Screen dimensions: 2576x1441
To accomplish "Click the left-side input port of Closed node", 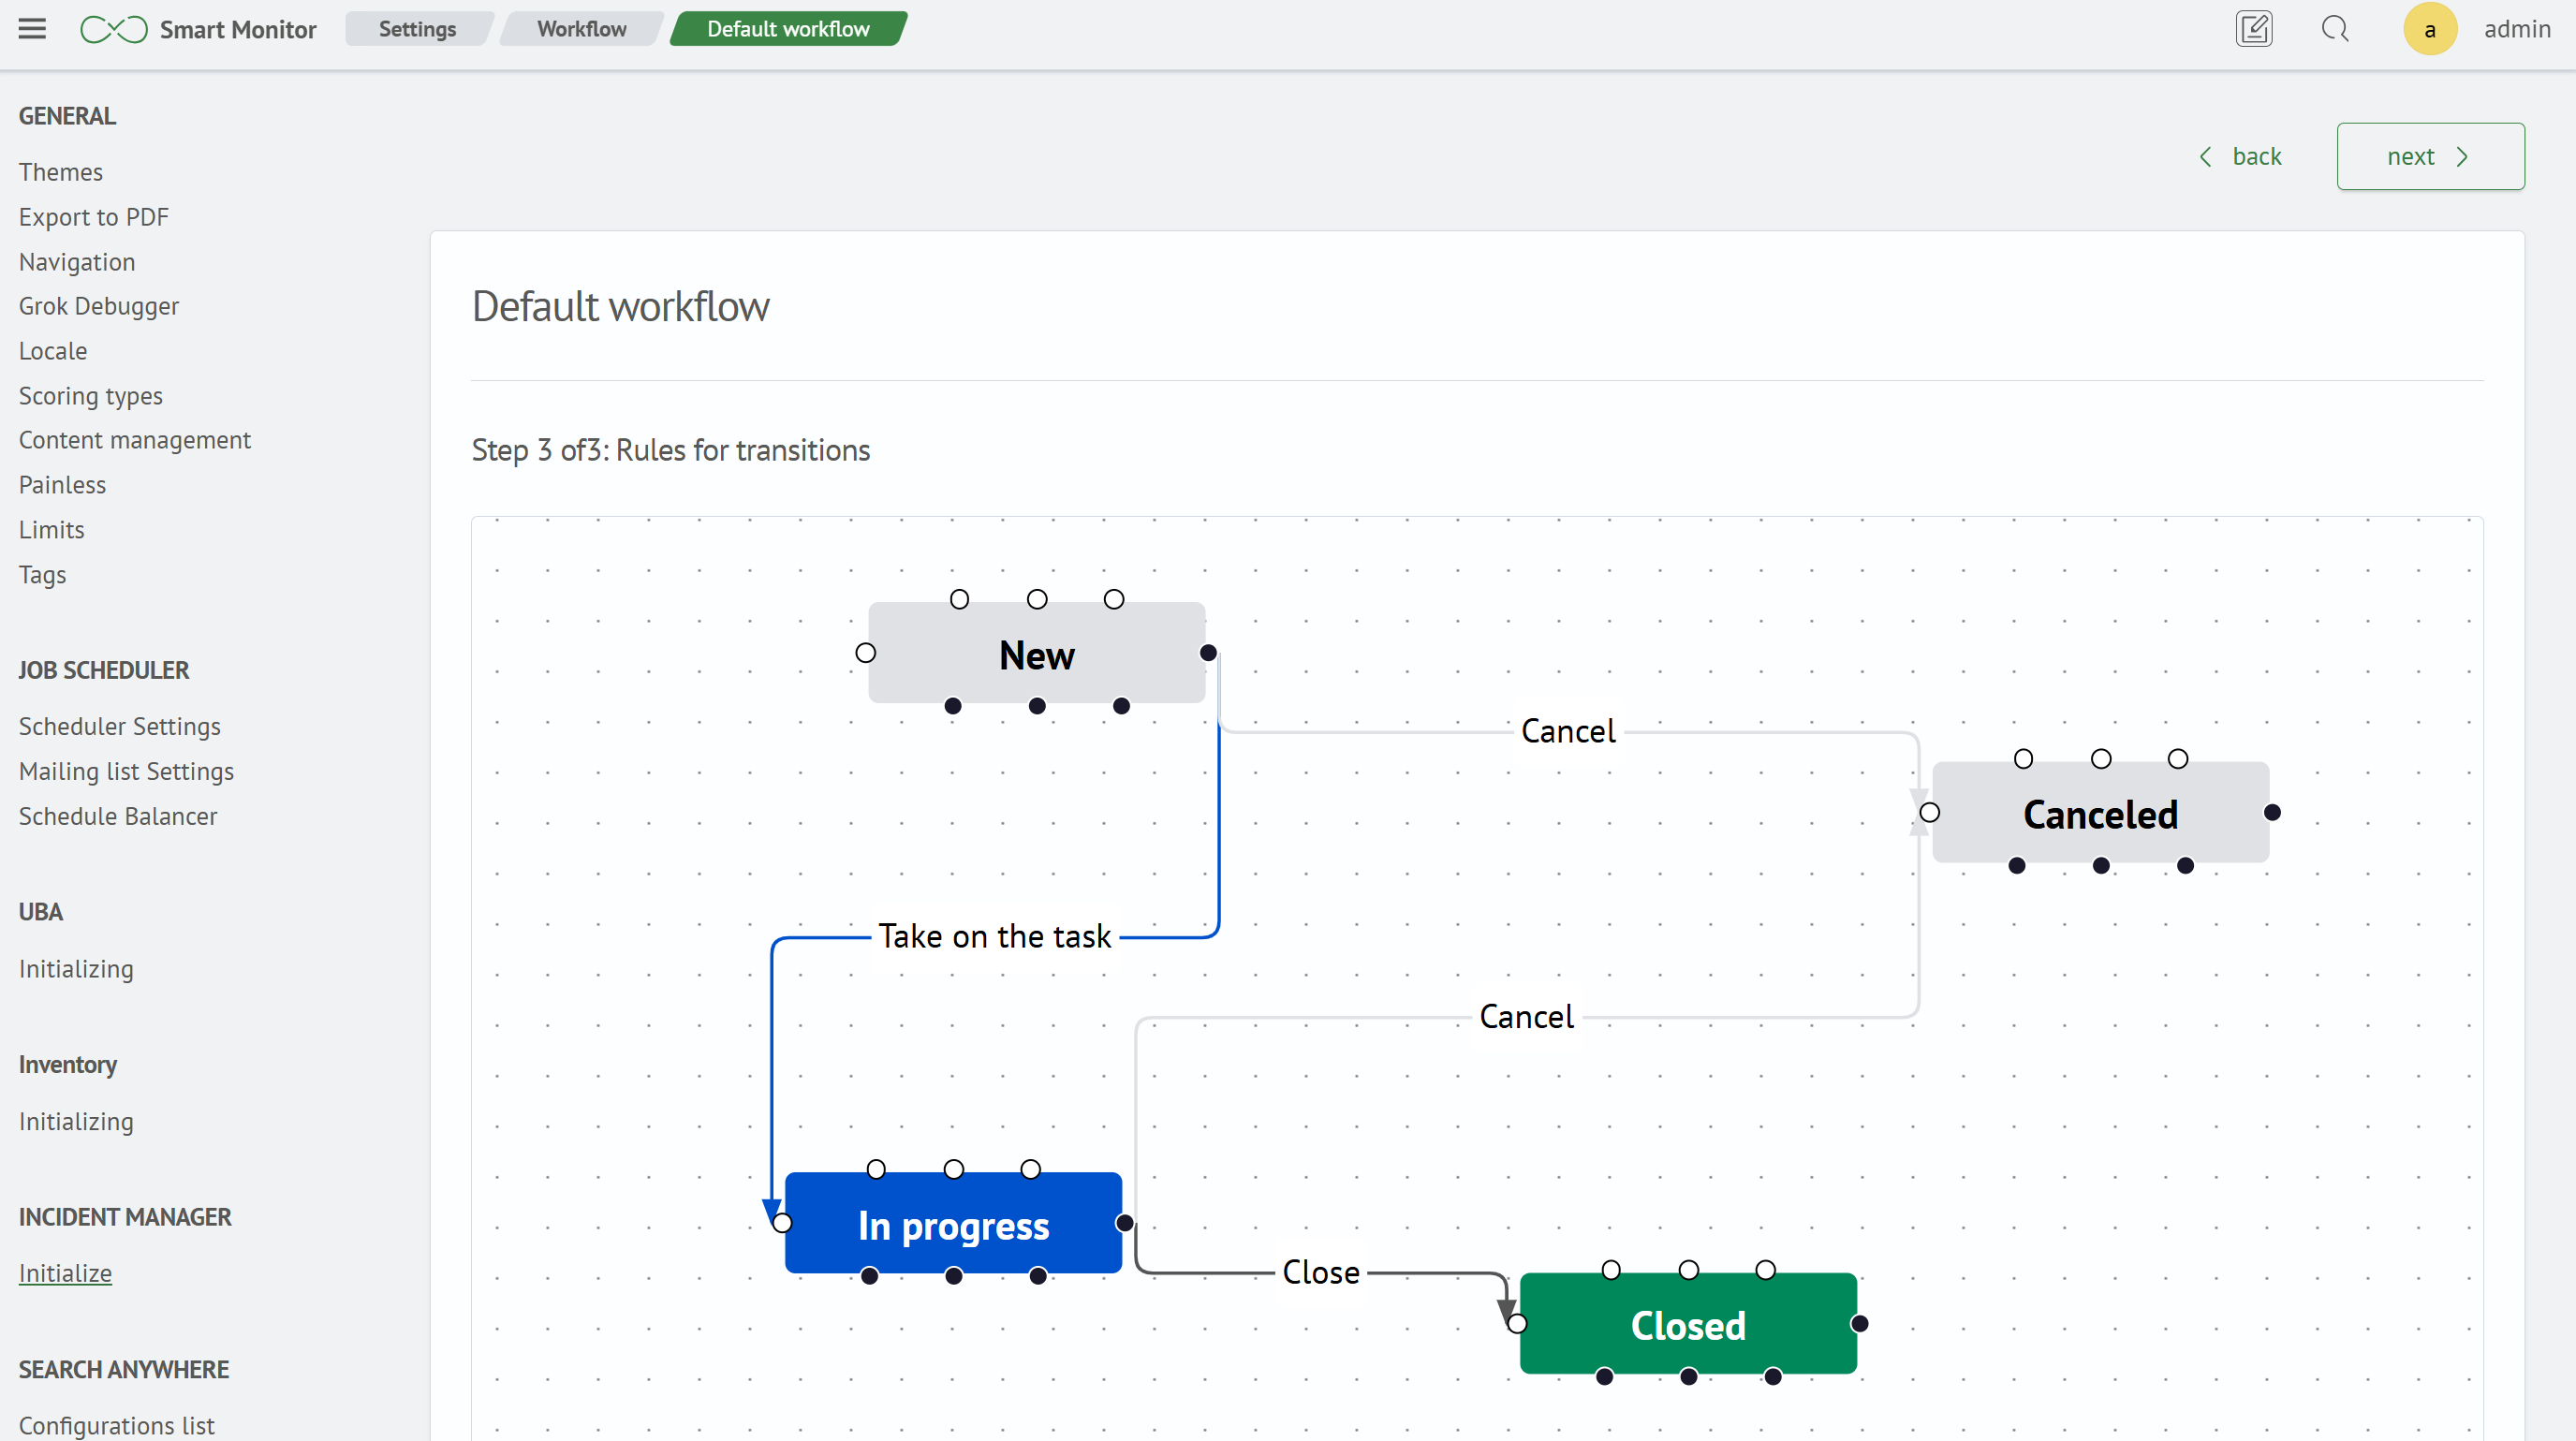I will click(x=1517, y=1324).
